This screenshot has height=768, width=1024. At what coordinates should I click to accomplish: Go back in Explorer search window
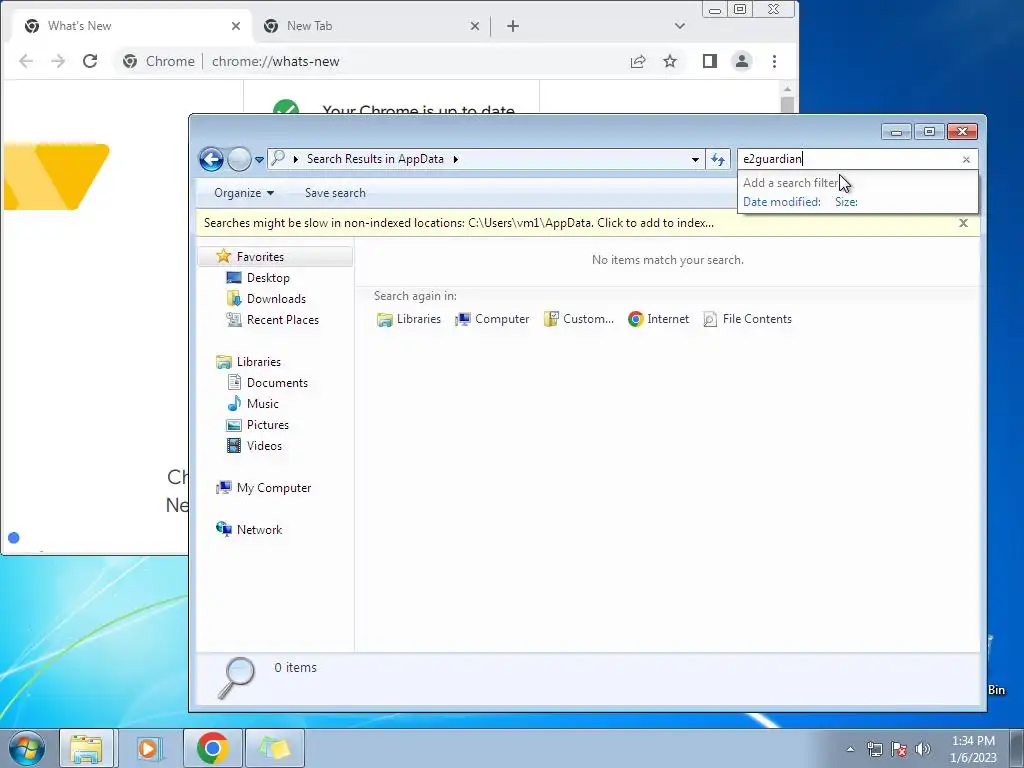[212, 159]
